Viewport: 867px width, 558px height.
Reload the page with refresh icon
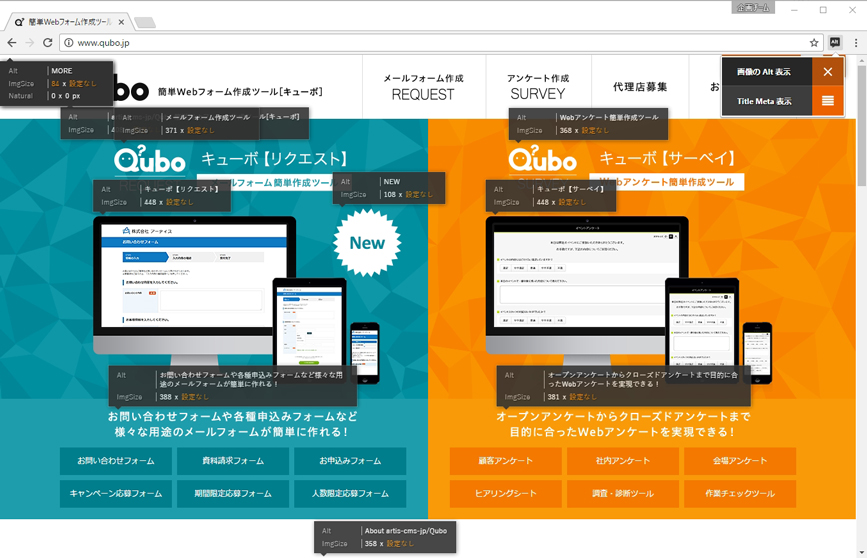(x=48, y=43)
